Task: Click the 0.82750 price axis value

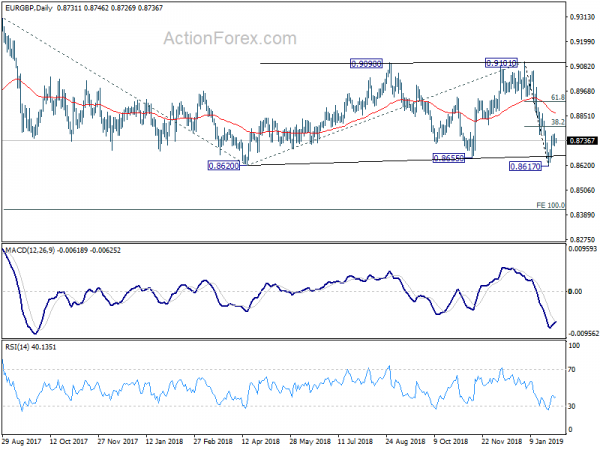Action: pyautogui.click(x=582, y=240)
